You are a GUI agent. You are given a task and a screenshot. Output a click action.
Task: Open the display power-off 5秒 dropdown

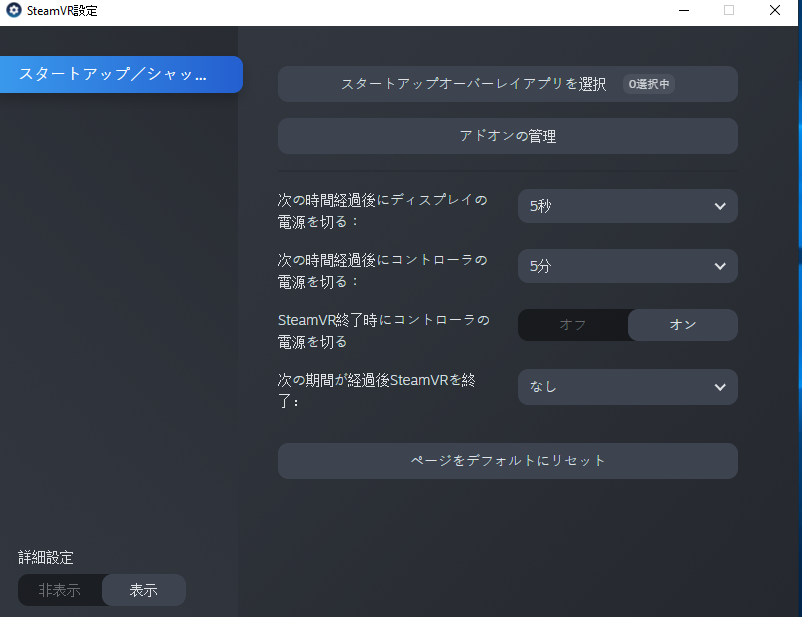[x=628, y=206]
